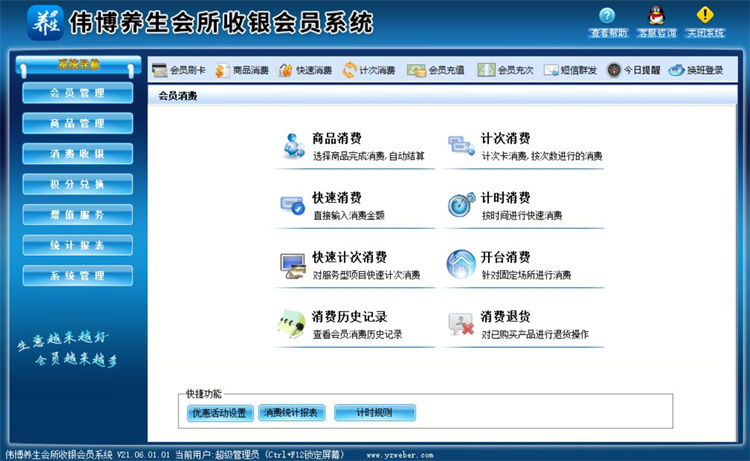The width and height of the screenshot is (750, 461).
Task: Open 计次消费 tile in main panel
Action: pyautogui.click(x=504, y=139)
